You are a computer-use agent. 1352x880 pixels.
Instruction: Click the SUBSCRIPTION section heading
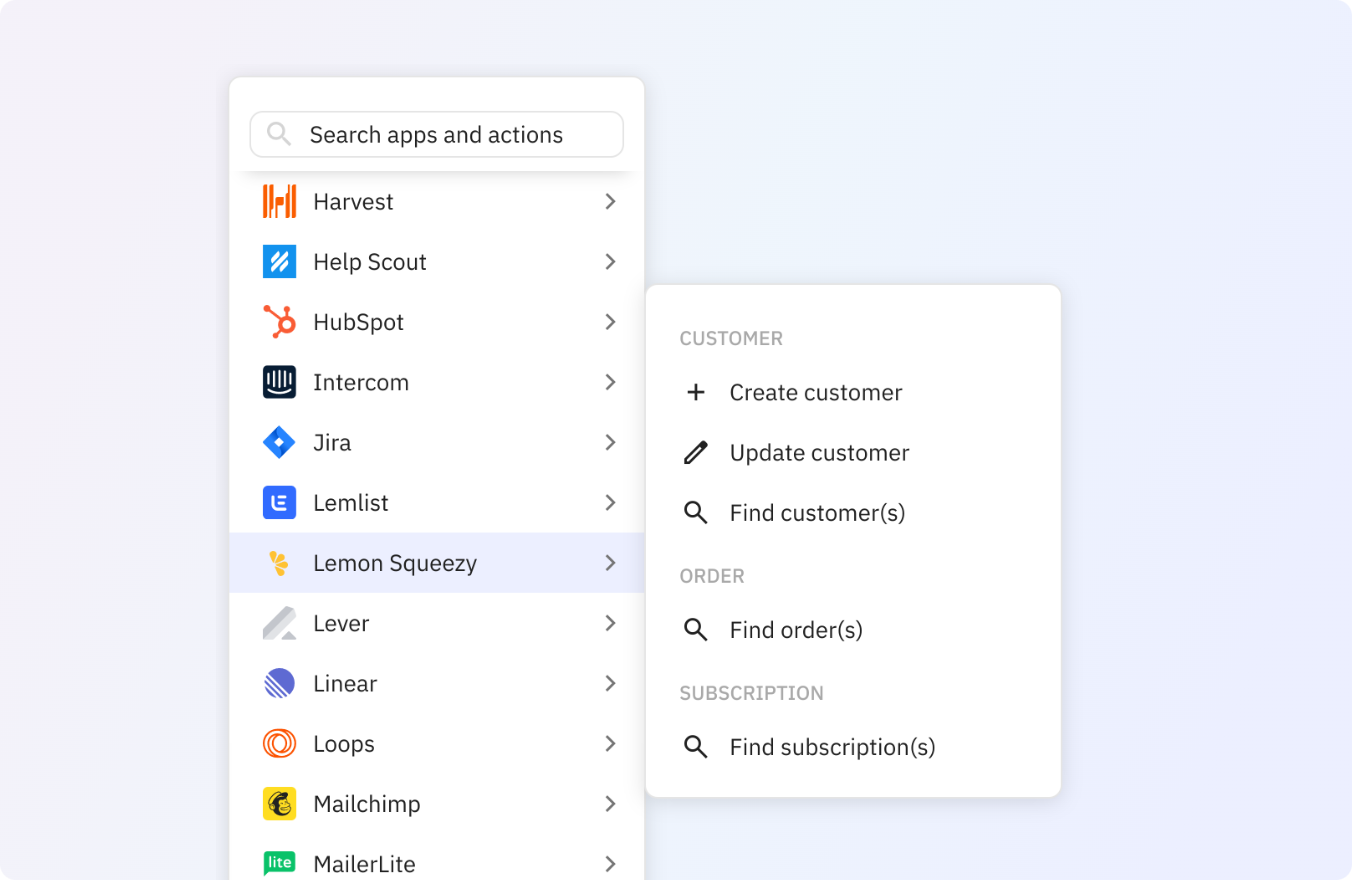(752, 693)
